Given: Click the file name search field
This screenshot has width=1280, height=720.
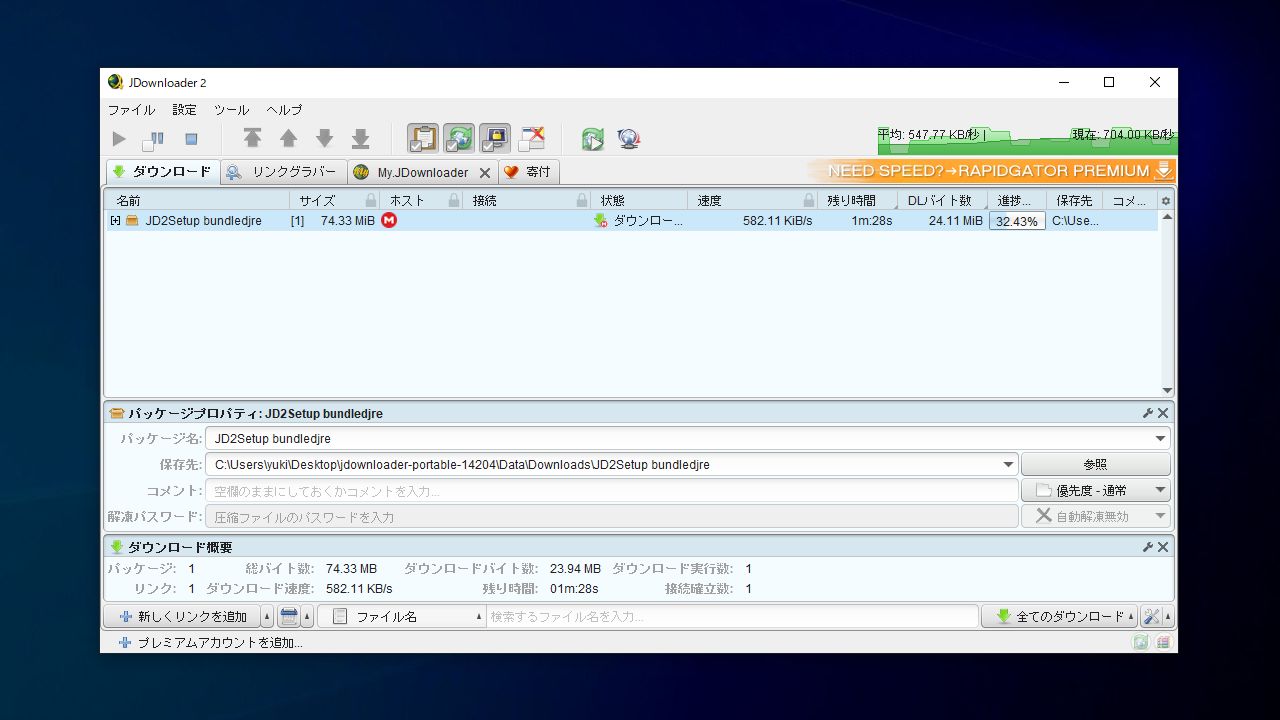Looking at the screenshot, I should 732,617.
